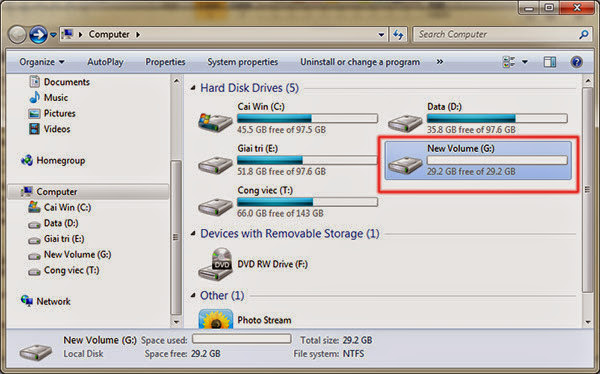Click the Cong viec (T:) capacity bar
The width and height of the screenshot is (600, 374).
point(307,202)
